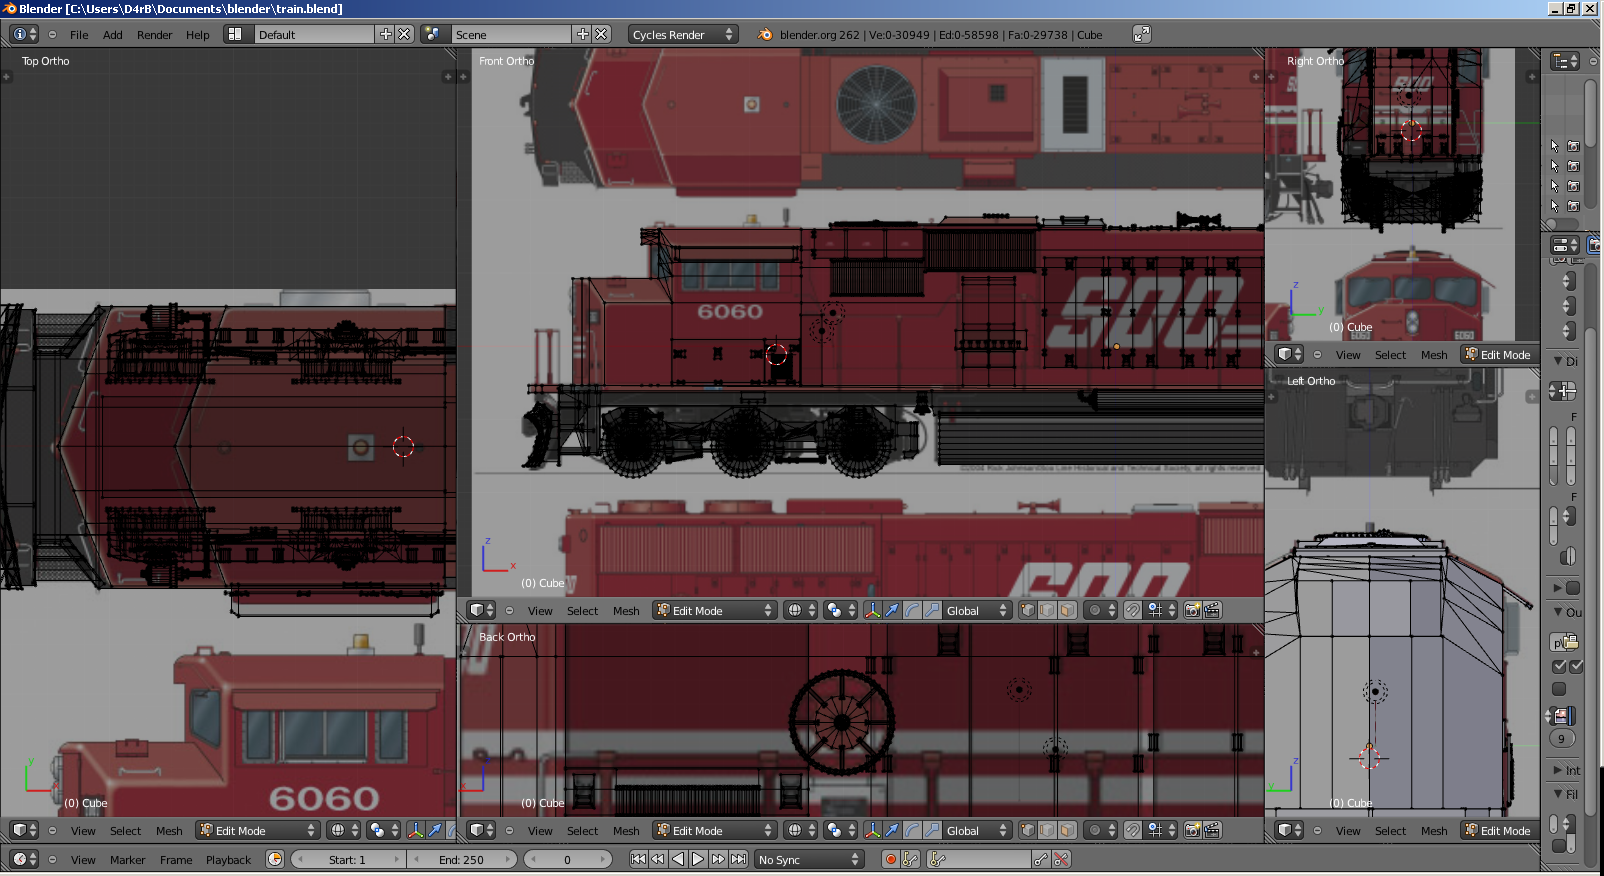Render the OpenGL image from the Front Ortho header

[x=1192, y=610]
